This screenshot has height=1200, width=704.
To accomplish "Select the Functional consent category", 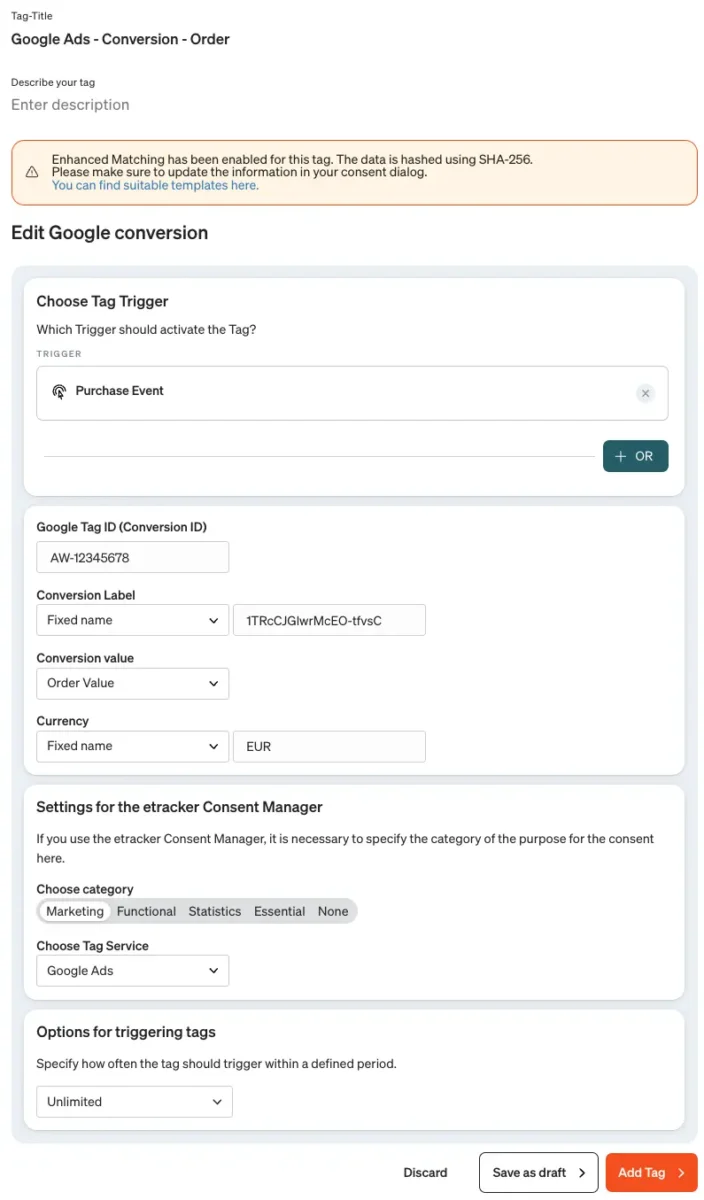I will pos(146,911).
